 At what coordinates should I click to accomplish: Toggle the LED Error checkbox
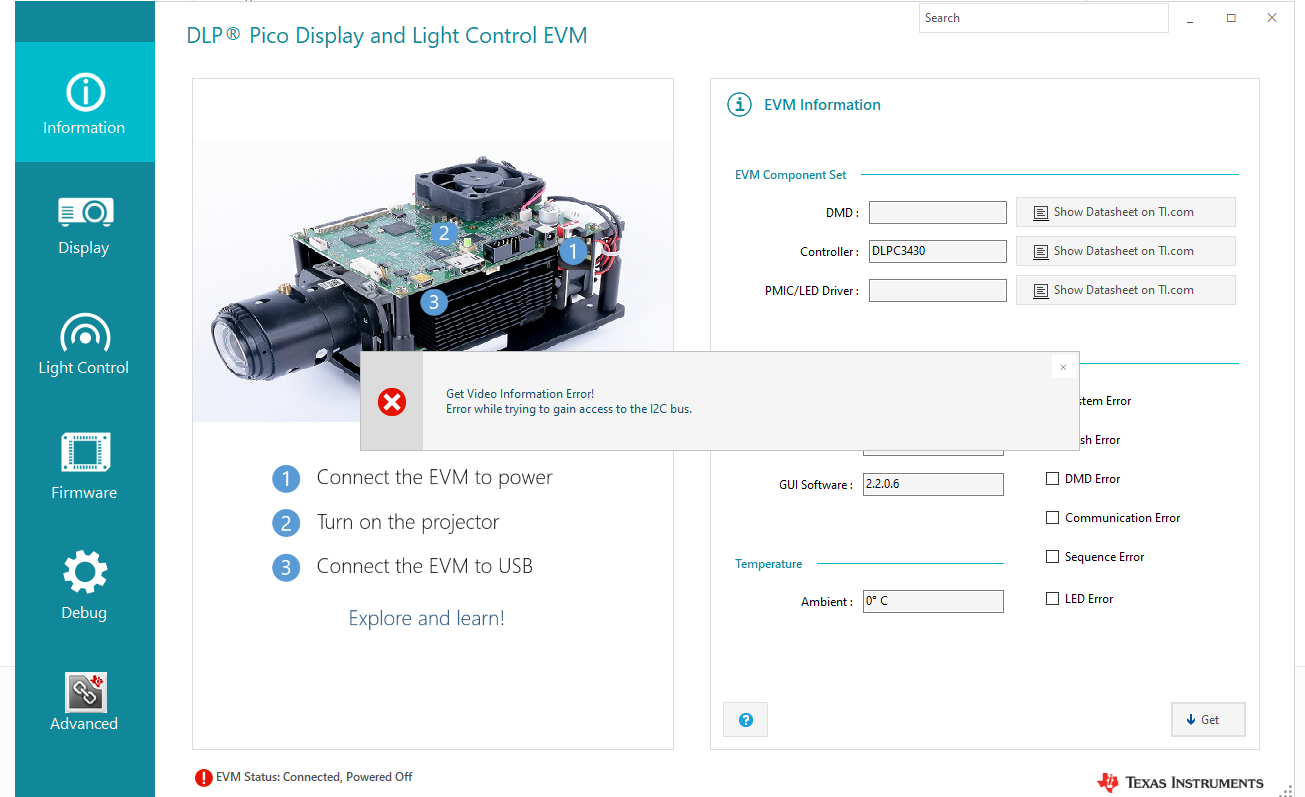1052,599
